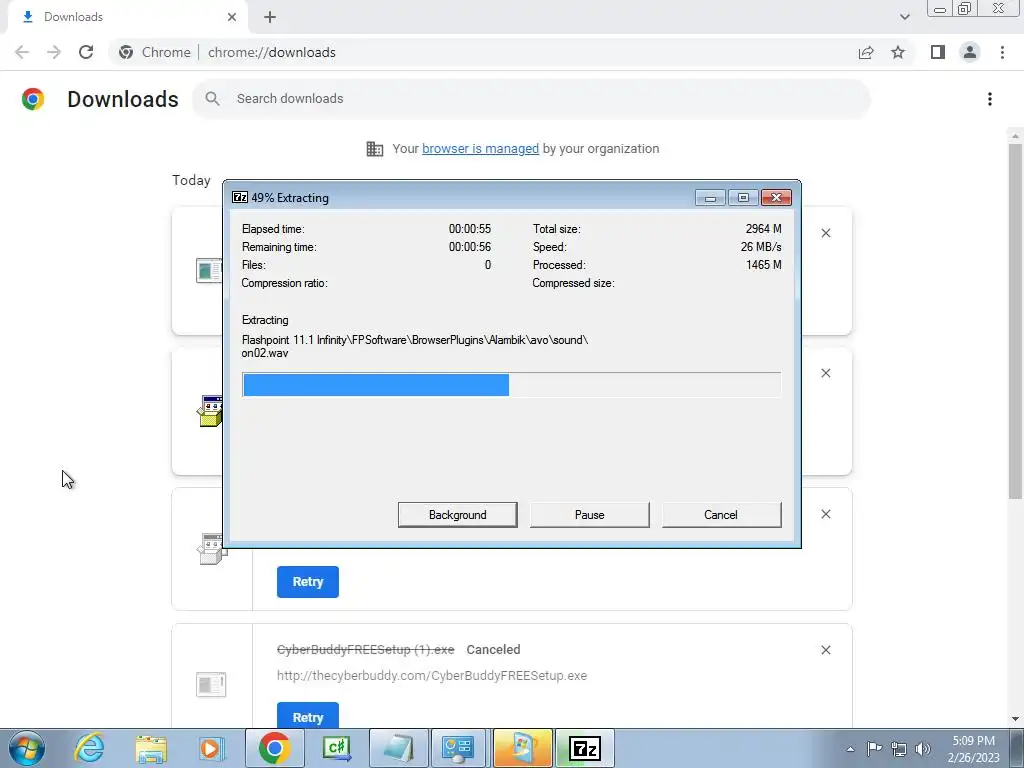1024x768 pixels.
Task: Remove second download from list
Action: 825,373
